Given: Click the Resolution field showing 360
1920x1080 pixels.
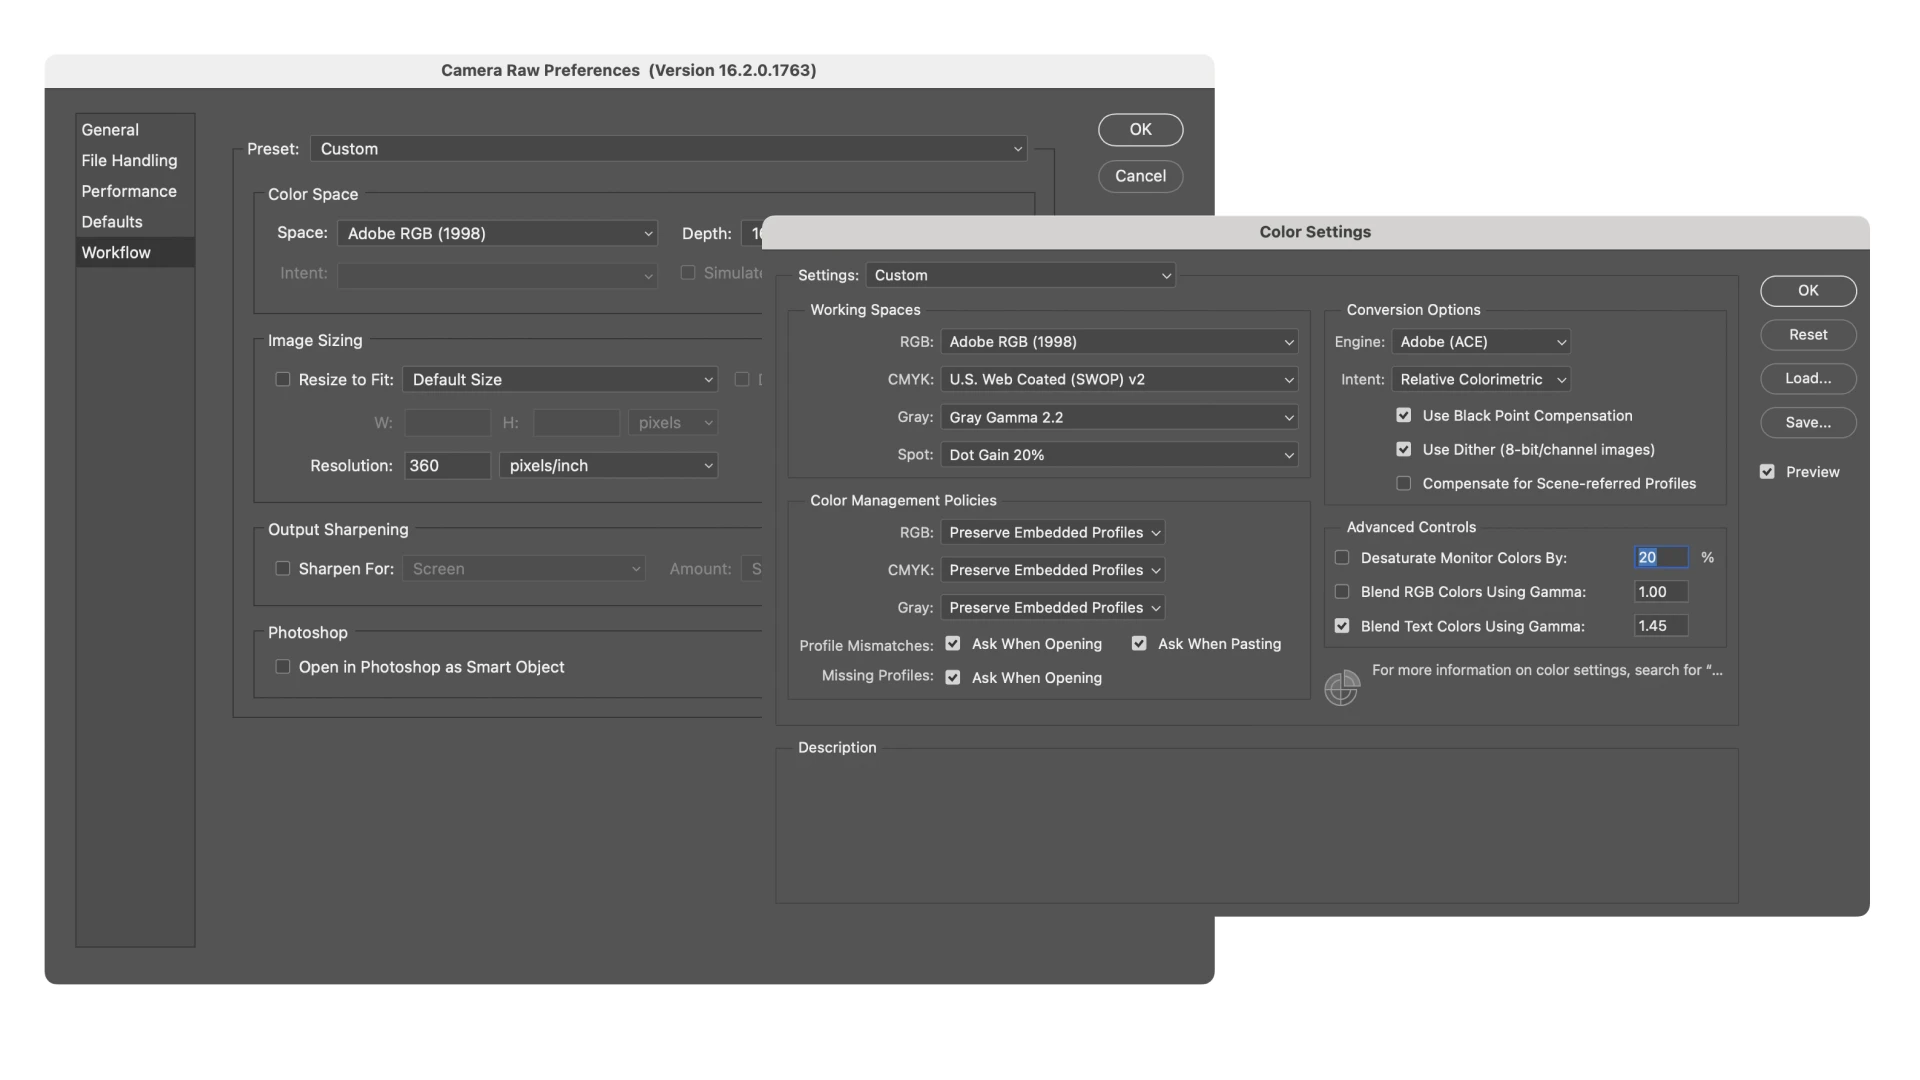Looking at the screenshot, I should click(447, 466).
